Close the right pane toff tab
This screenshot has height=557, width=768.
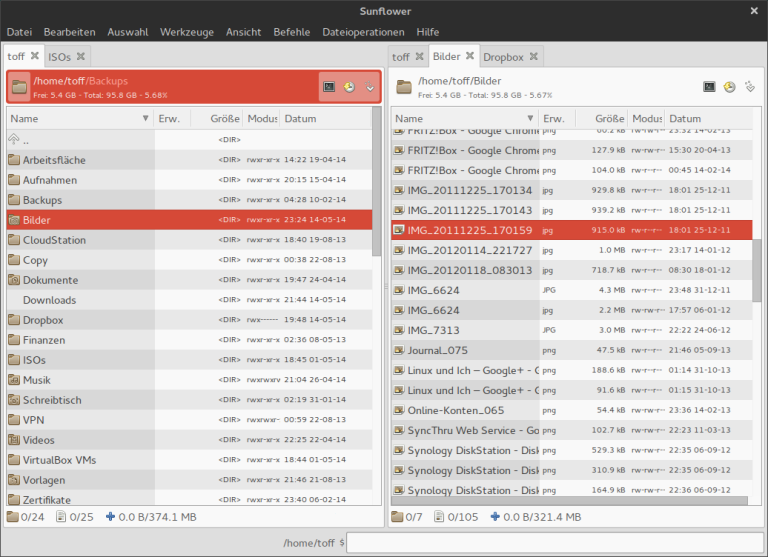coord(419,56)
